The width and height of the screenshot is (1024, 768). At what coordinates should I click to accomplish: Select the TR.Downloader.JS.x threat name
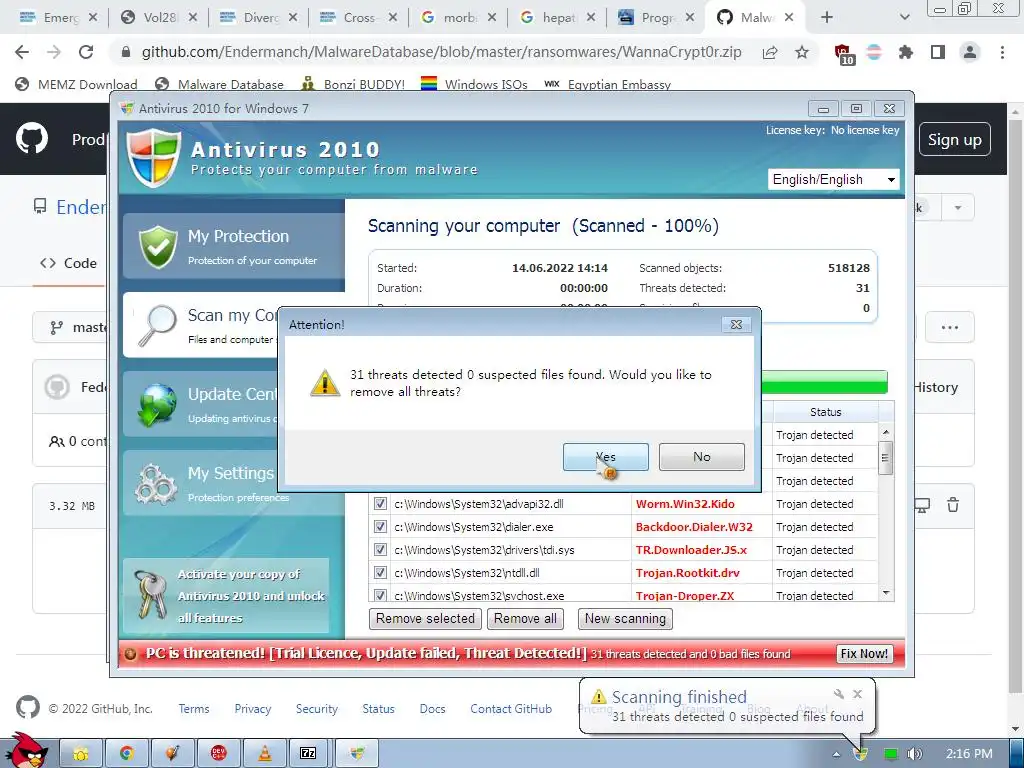(x=691, y=550)
